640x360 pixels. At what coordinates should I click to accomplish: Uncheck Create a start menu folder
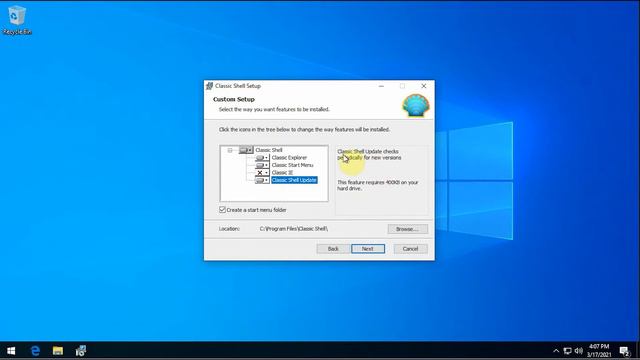pyautogui.click(x=222, y=210)
